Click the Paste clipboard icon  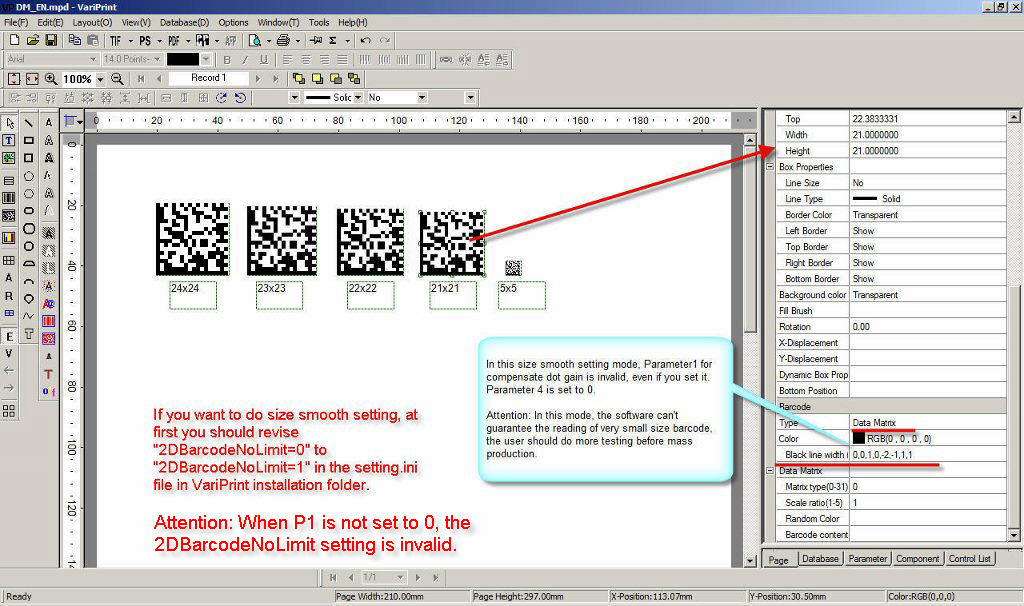tap(93, 40)
